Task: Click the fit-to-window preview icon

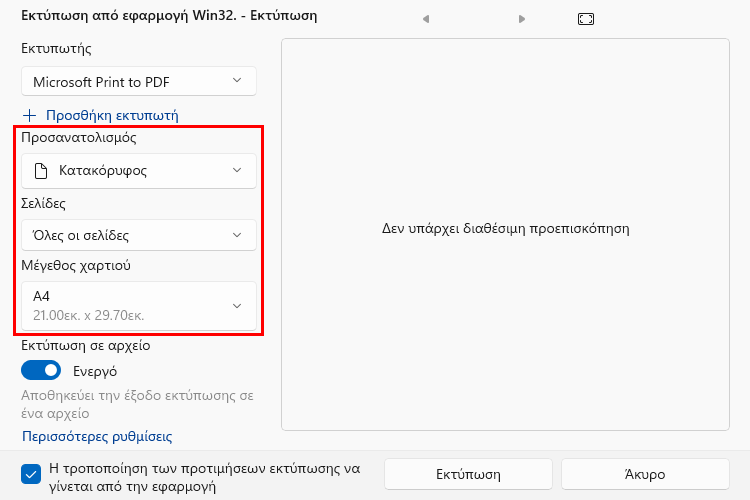Action: pyautogui.click(x=586, y=19)
